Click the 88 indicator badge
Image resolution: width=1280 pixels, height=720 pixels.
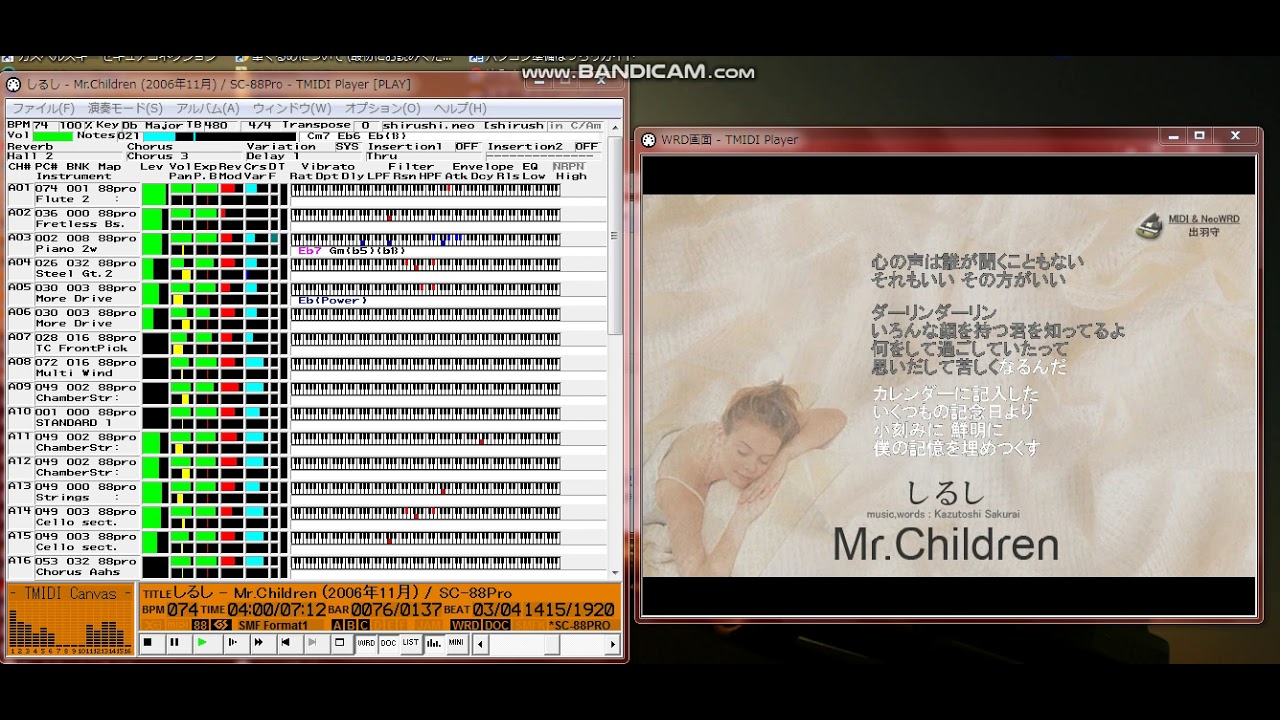click(x=200, y=625)
